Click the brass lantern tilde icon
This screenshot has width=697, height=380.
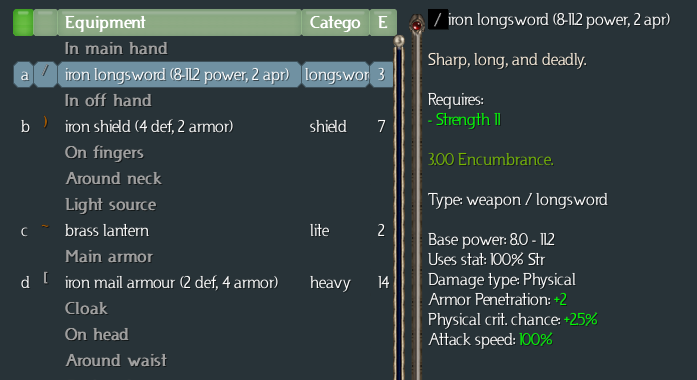(x=45, y=226)
